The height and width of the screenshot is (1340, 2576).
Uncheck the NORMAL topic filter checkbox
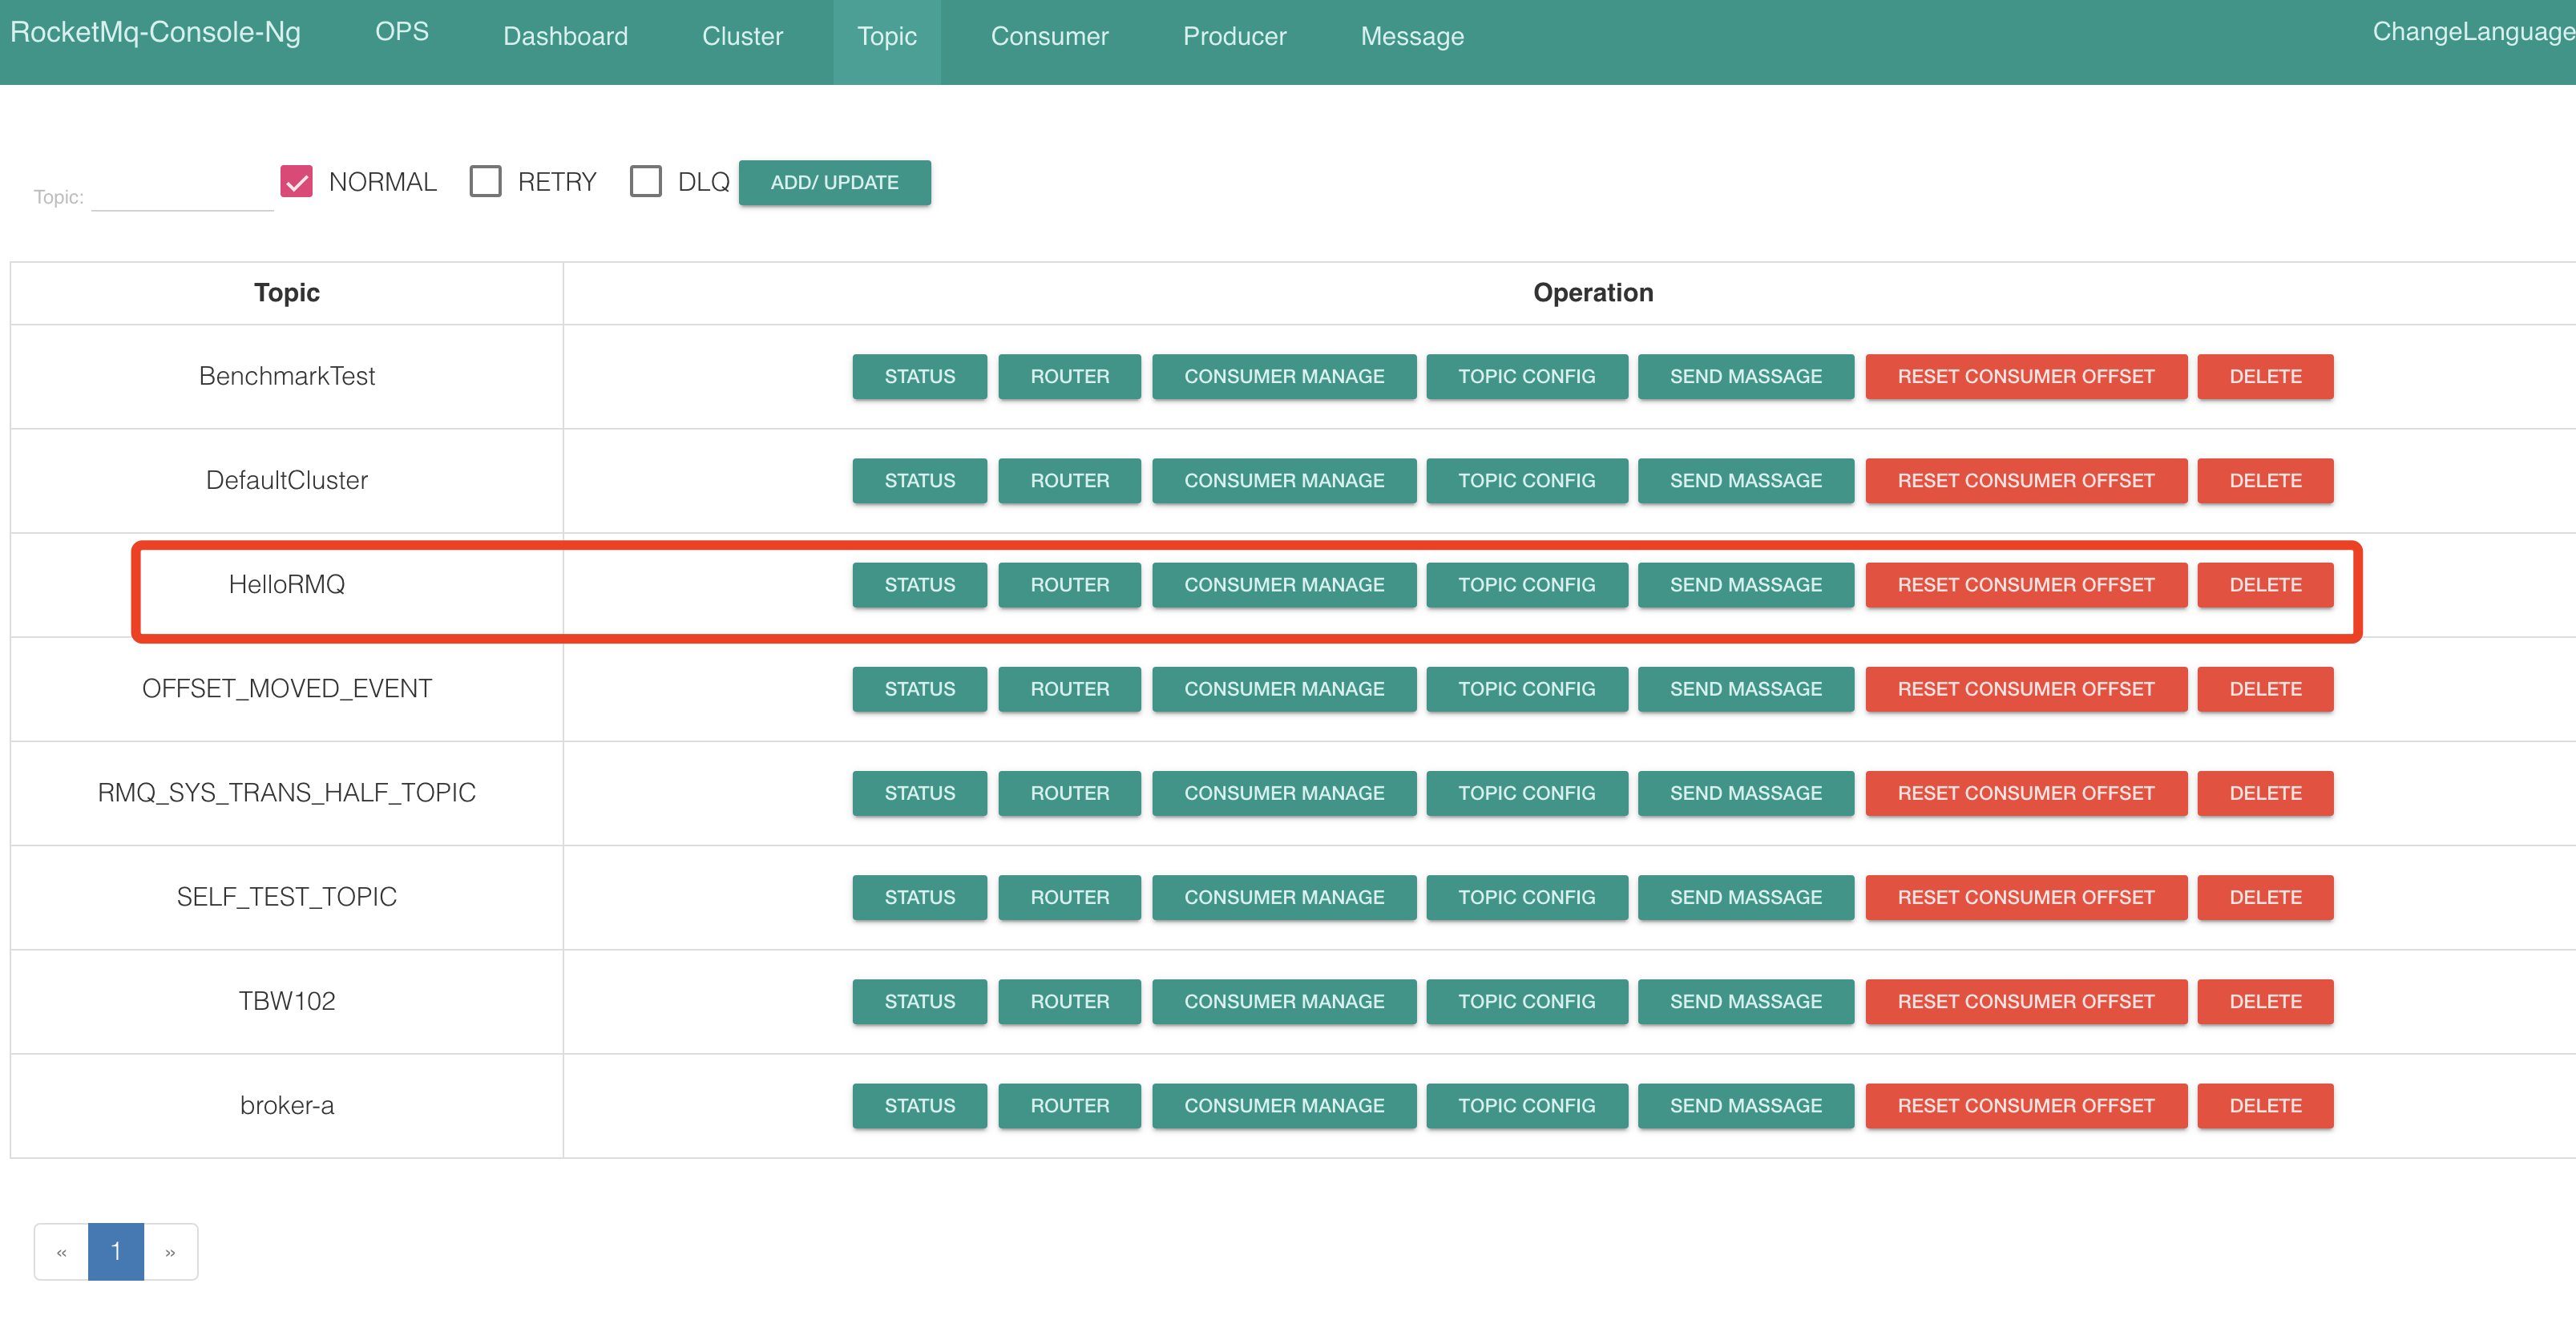(296, 182)
